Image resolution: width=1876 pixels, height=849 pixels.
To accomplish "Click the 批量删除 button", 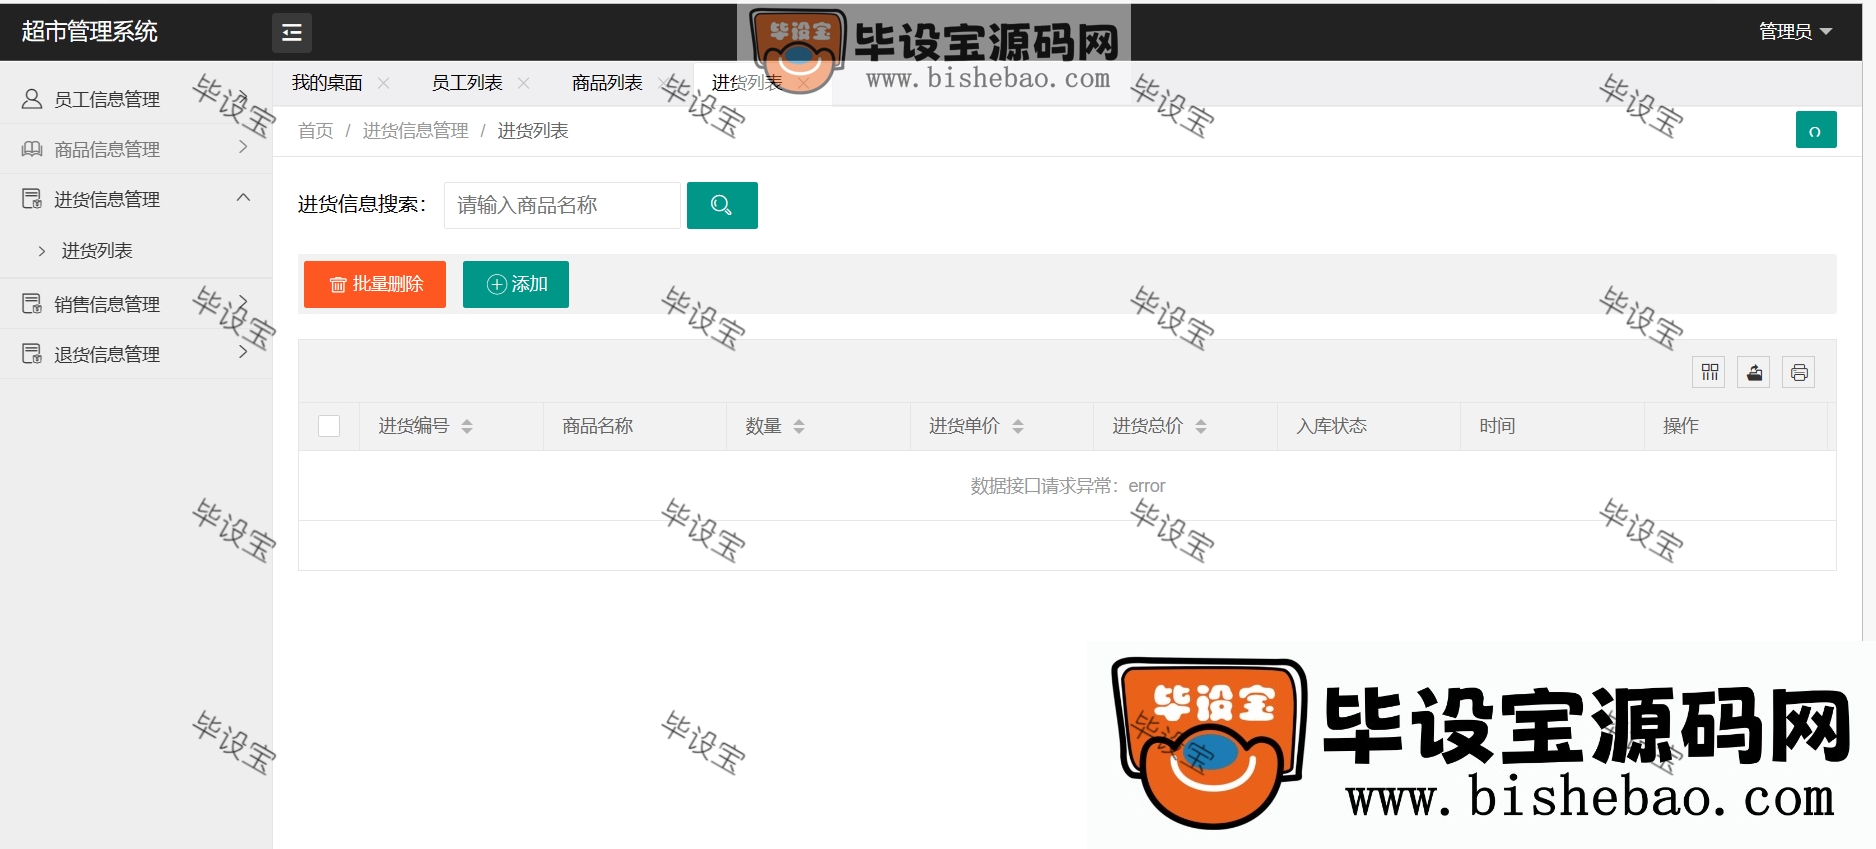I will [375, 284].
